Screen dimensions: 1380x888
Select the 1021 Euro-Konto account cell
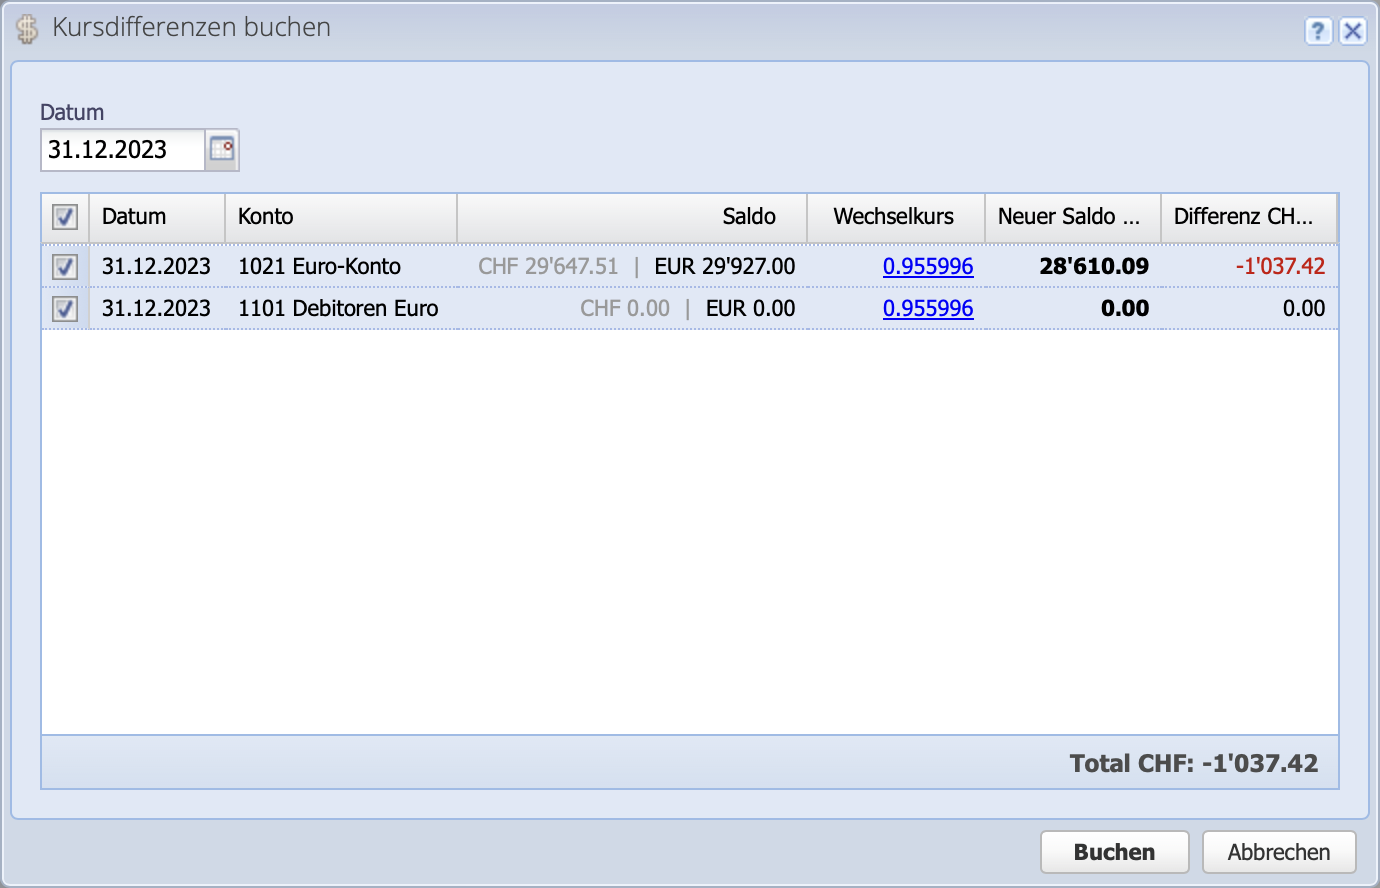319,267
